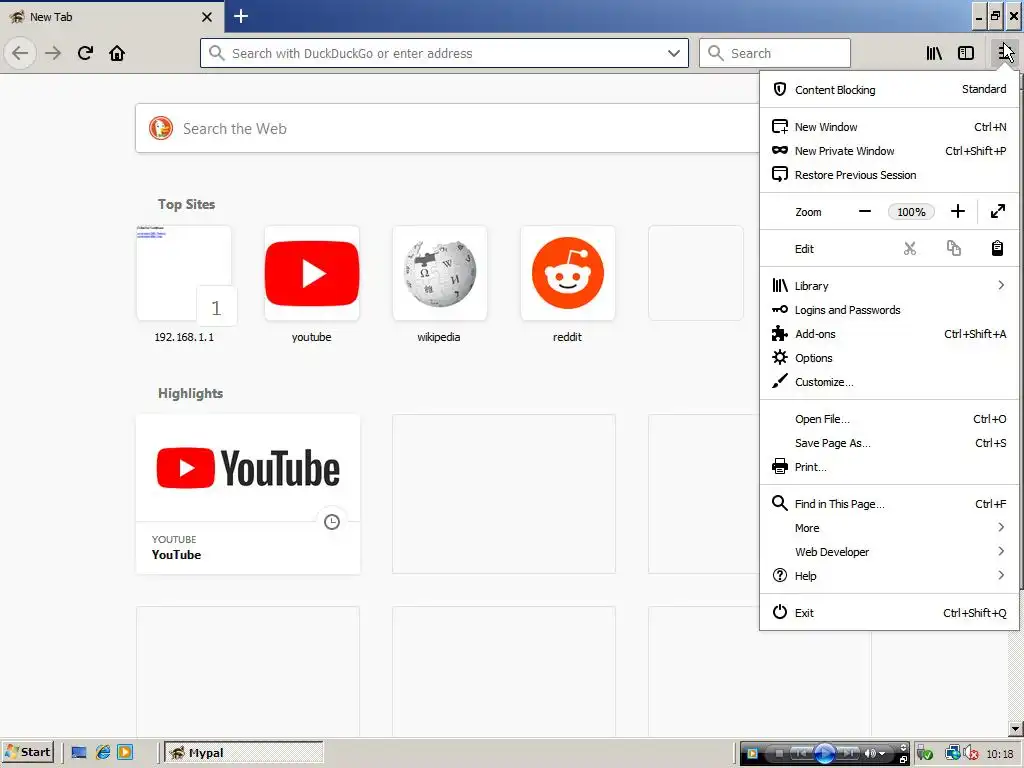Open Logins and Passwords
This screenshot has height=768, width=1024.
[889, 310]
